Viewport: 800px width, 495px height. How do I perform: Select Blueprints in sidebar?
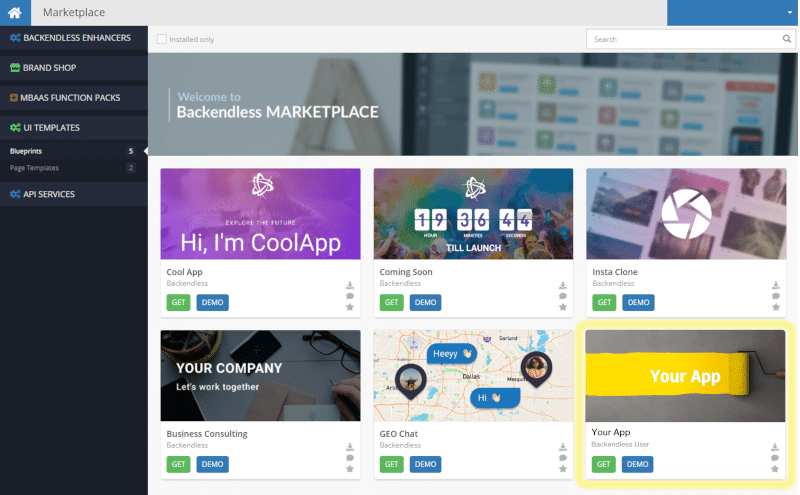coord(26,151)
